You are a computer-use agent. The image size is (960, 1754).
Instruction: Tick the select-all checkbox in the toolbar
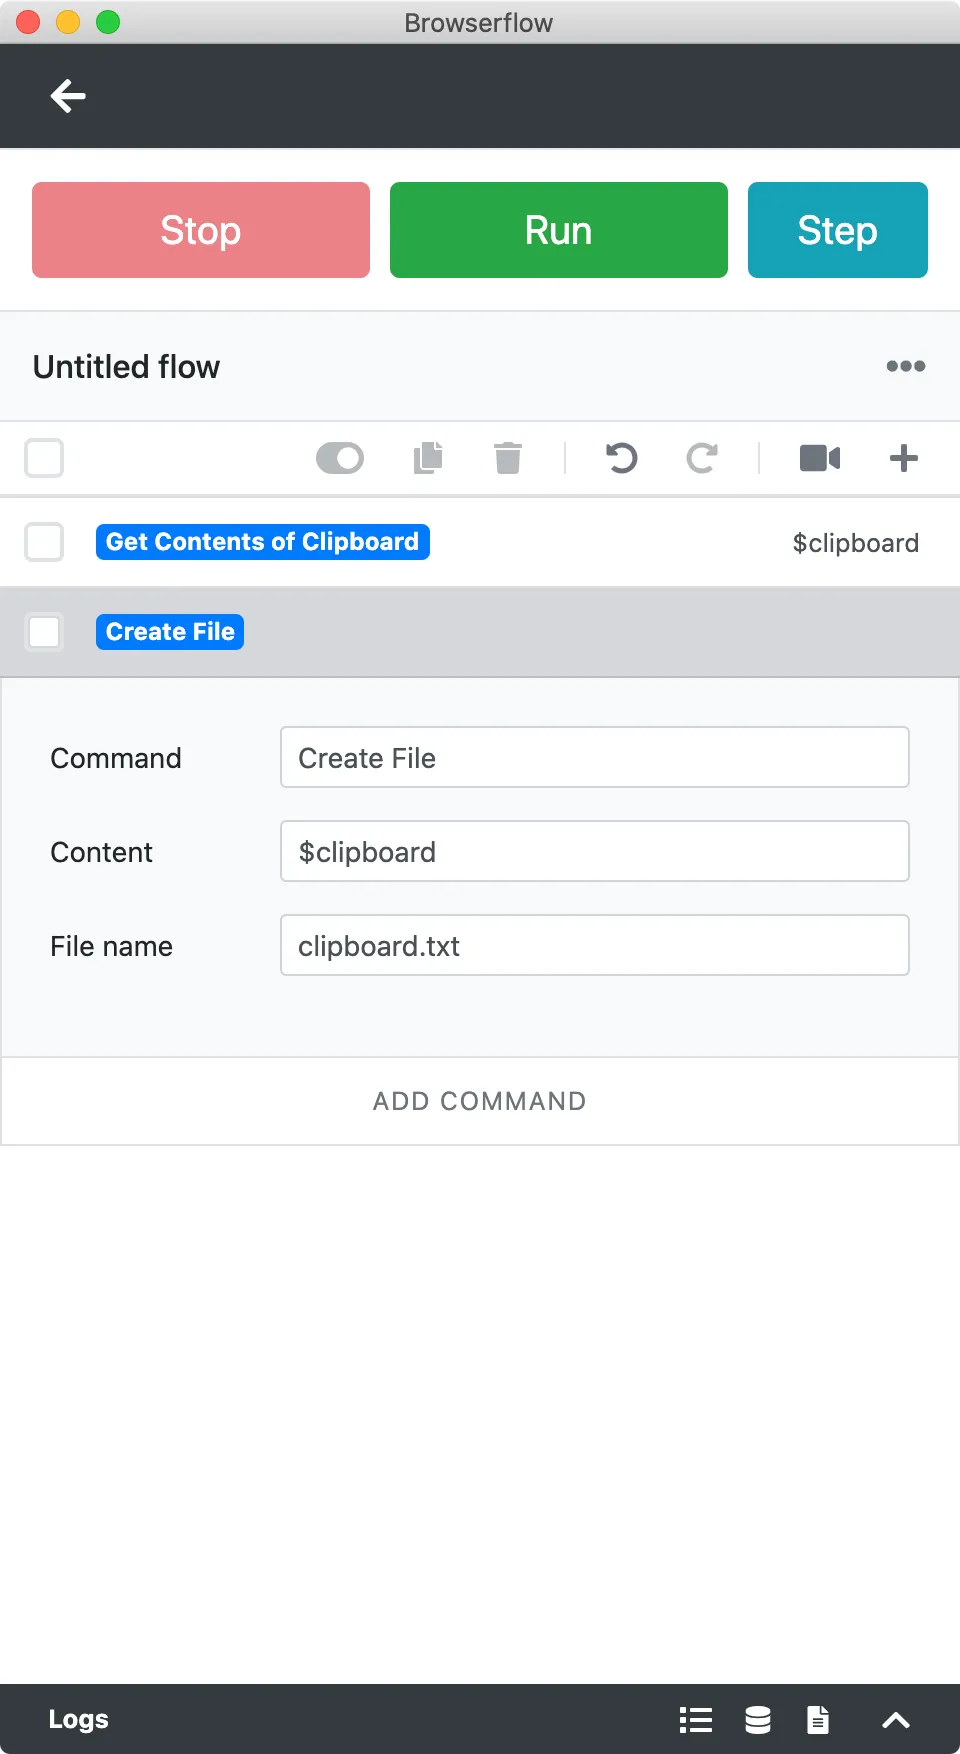tap(44, 458)
